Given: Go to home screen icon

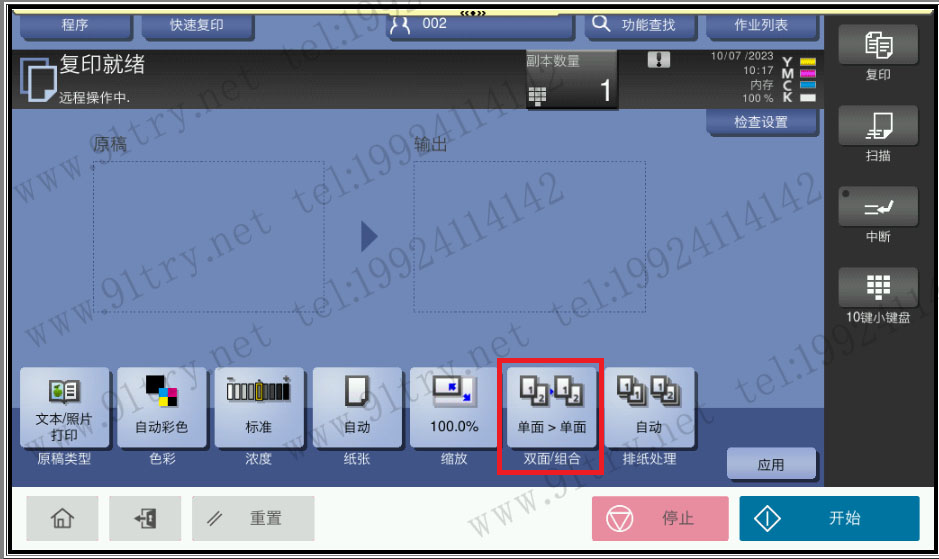Looking at the screenshot, I should pos(62,518).
